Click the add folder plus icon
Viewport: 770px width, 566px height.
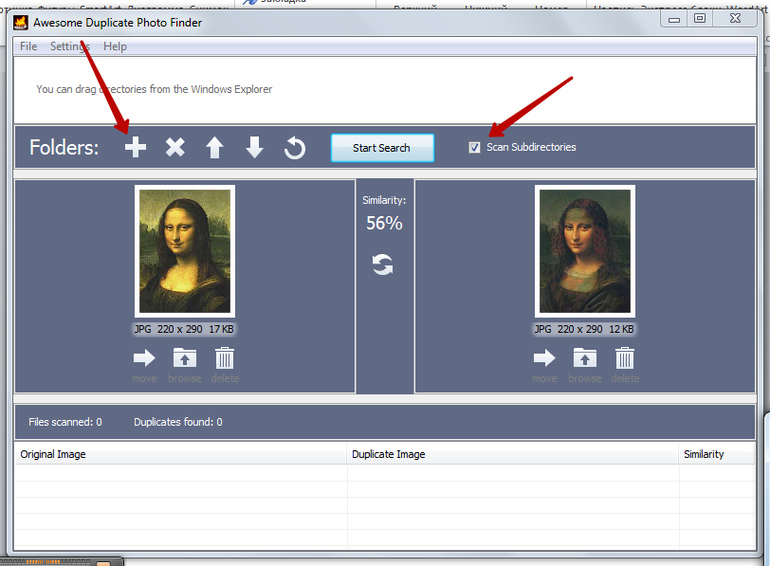coord(135,148)
